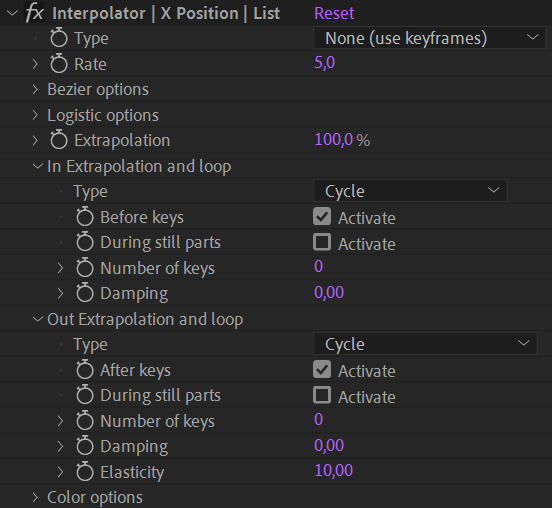Open the None (use keyframes) dropdown
This screenshot has width=552, height=508.
coord(429,38)
